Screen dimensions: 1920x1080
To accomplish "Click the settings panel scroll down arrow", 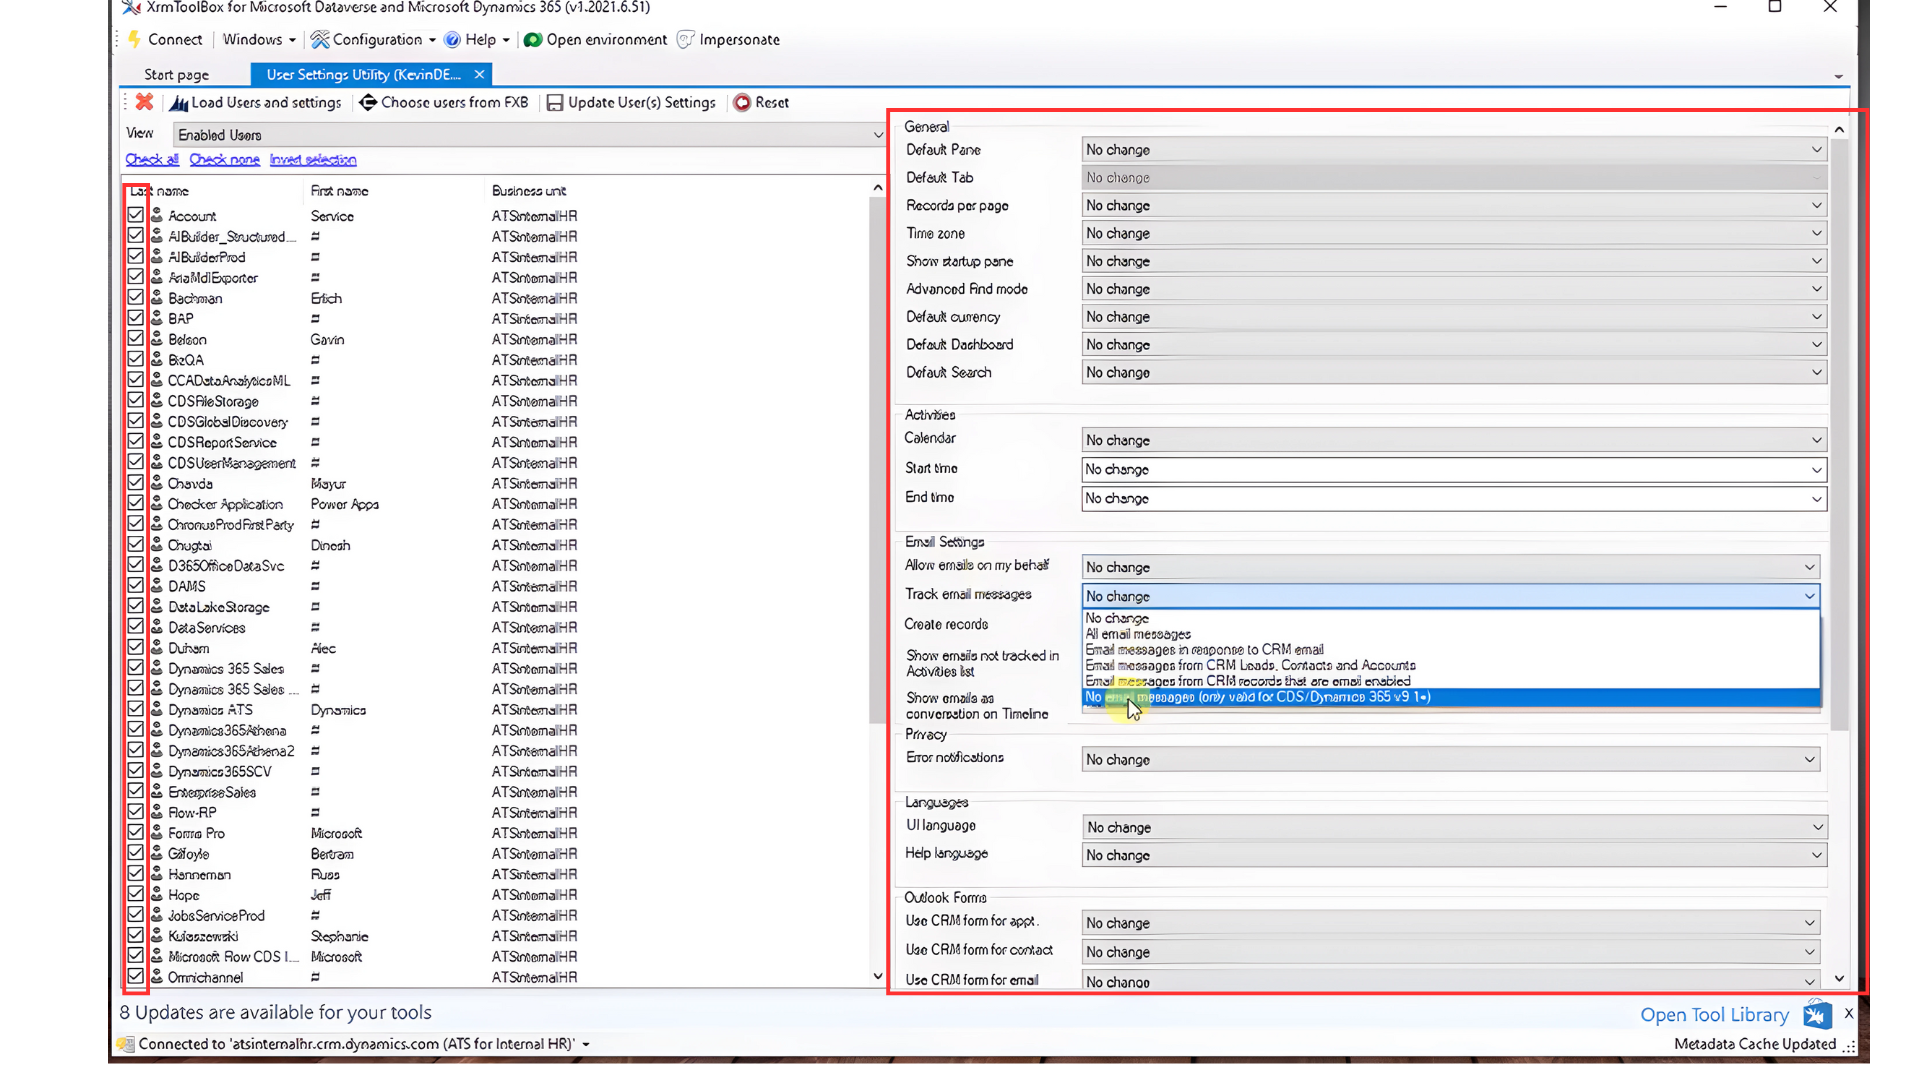I will tap(1839, 979).
